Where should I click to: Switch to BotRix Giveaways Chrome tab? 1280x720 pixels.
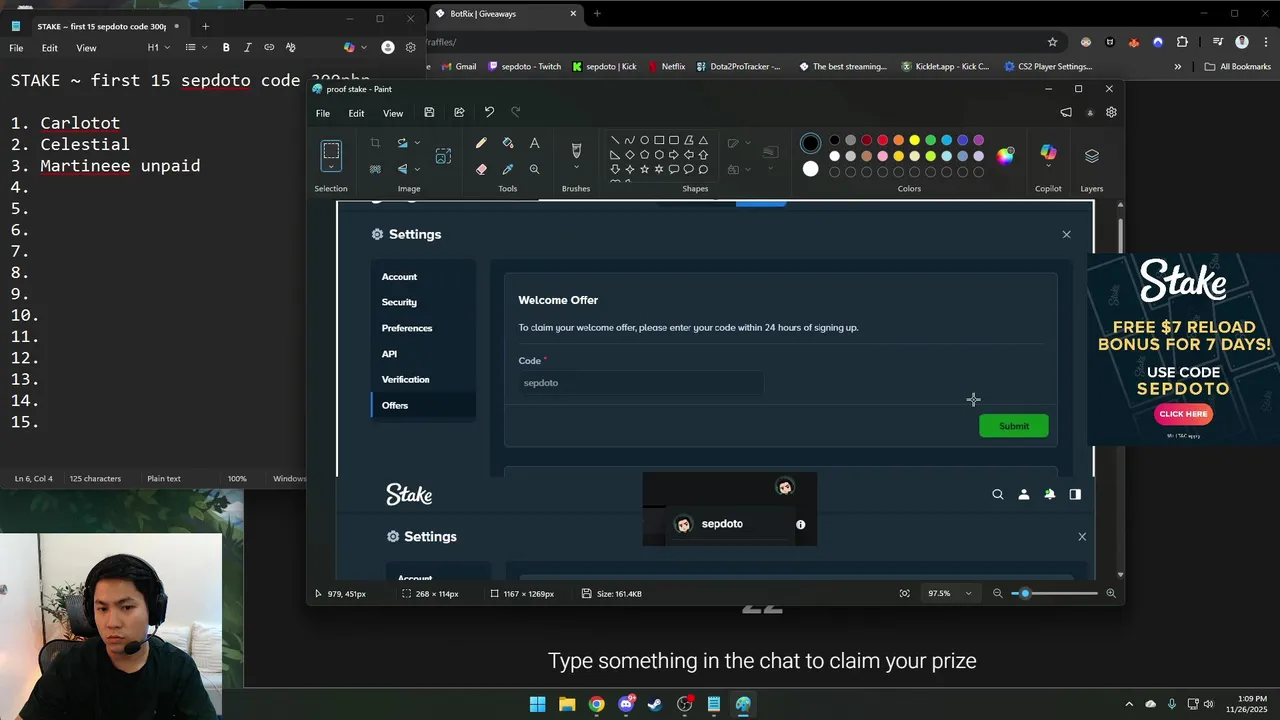pos(505,14)
